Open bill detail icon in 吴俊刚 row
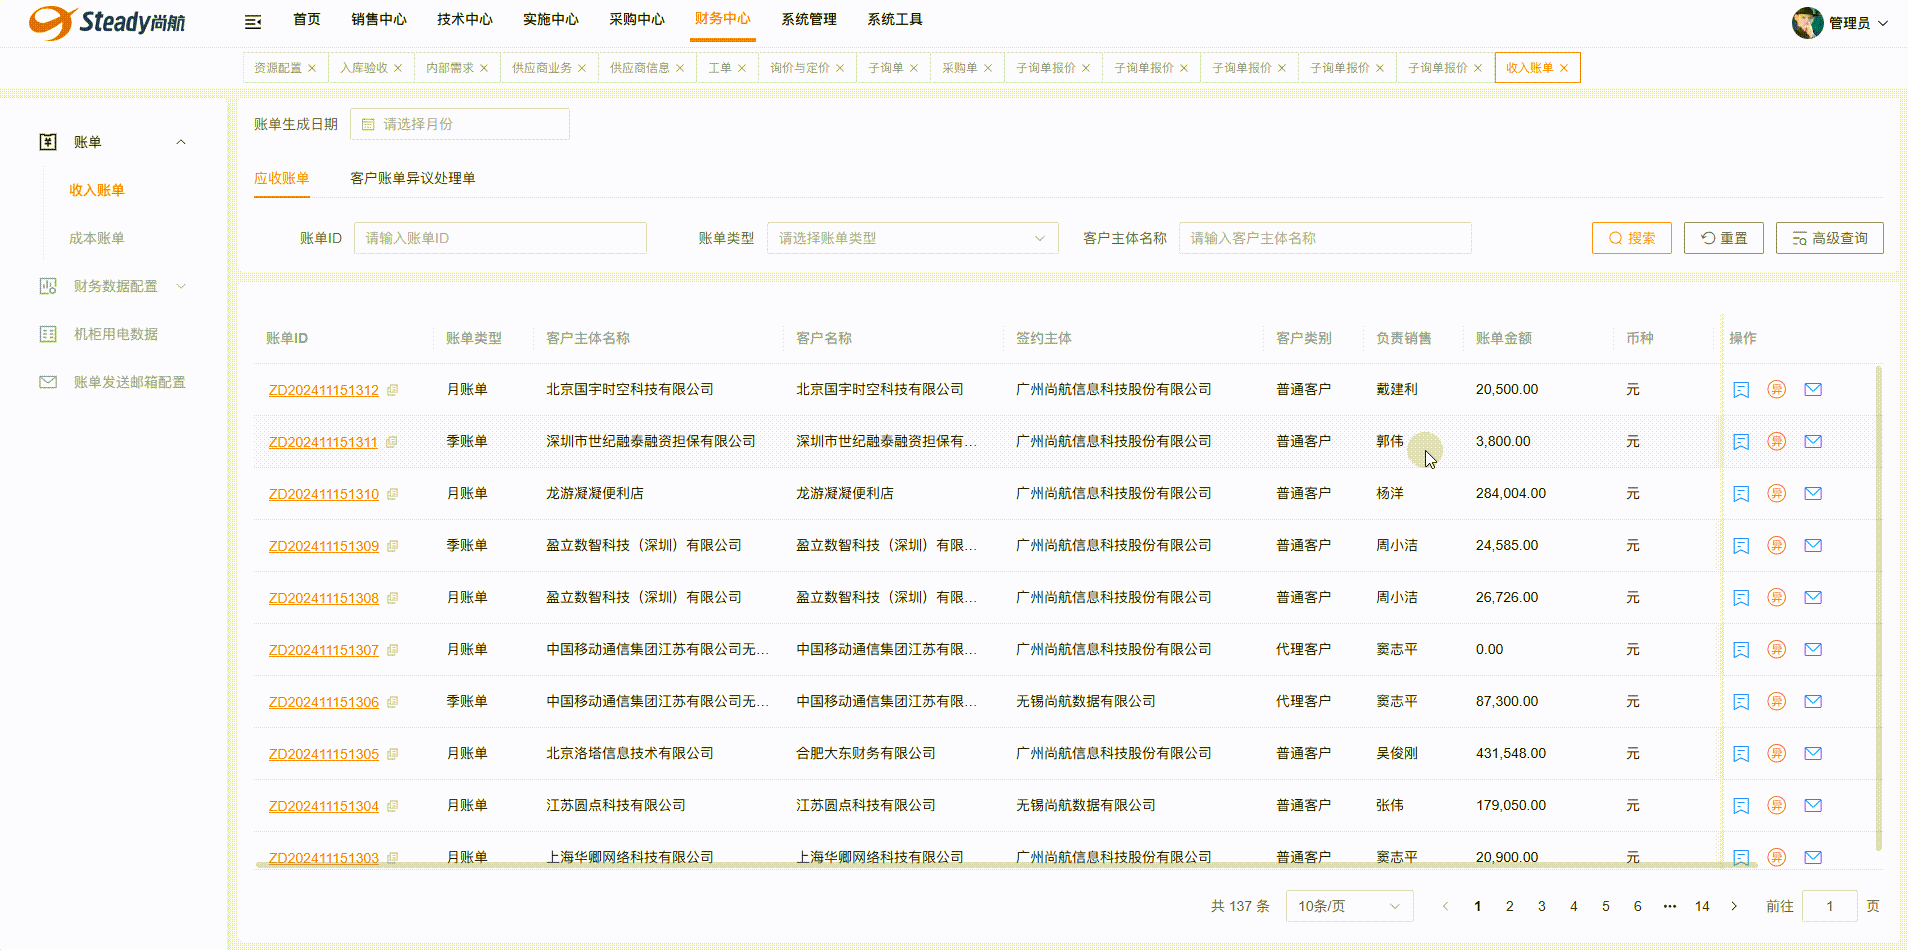Viewport: 1908px width, 950px height. pyautogui.click(x=1741, y=754)
